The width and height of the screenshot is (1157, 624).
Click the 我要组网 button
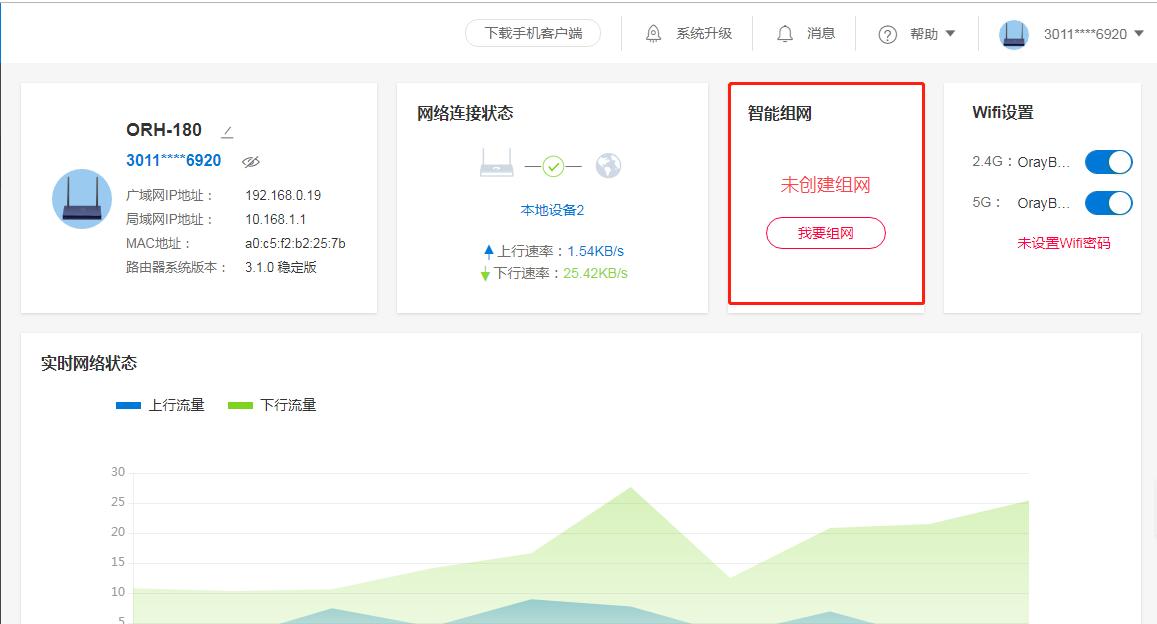pyautogui.click(x=825, y=232)
